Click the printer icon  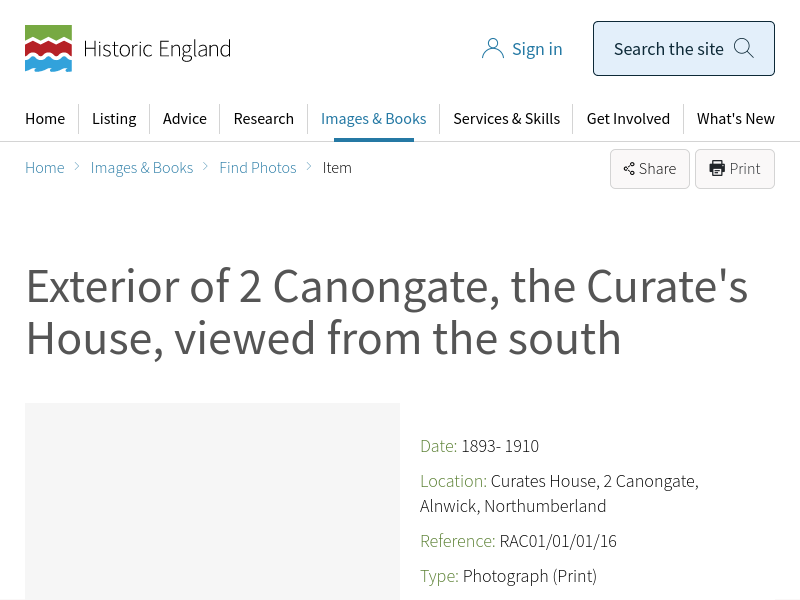[x=716, y=168]
